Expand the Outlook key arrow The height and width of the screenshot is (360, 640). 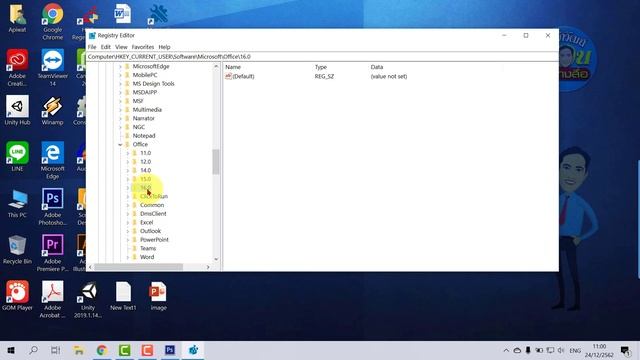(x=128, y=231)
